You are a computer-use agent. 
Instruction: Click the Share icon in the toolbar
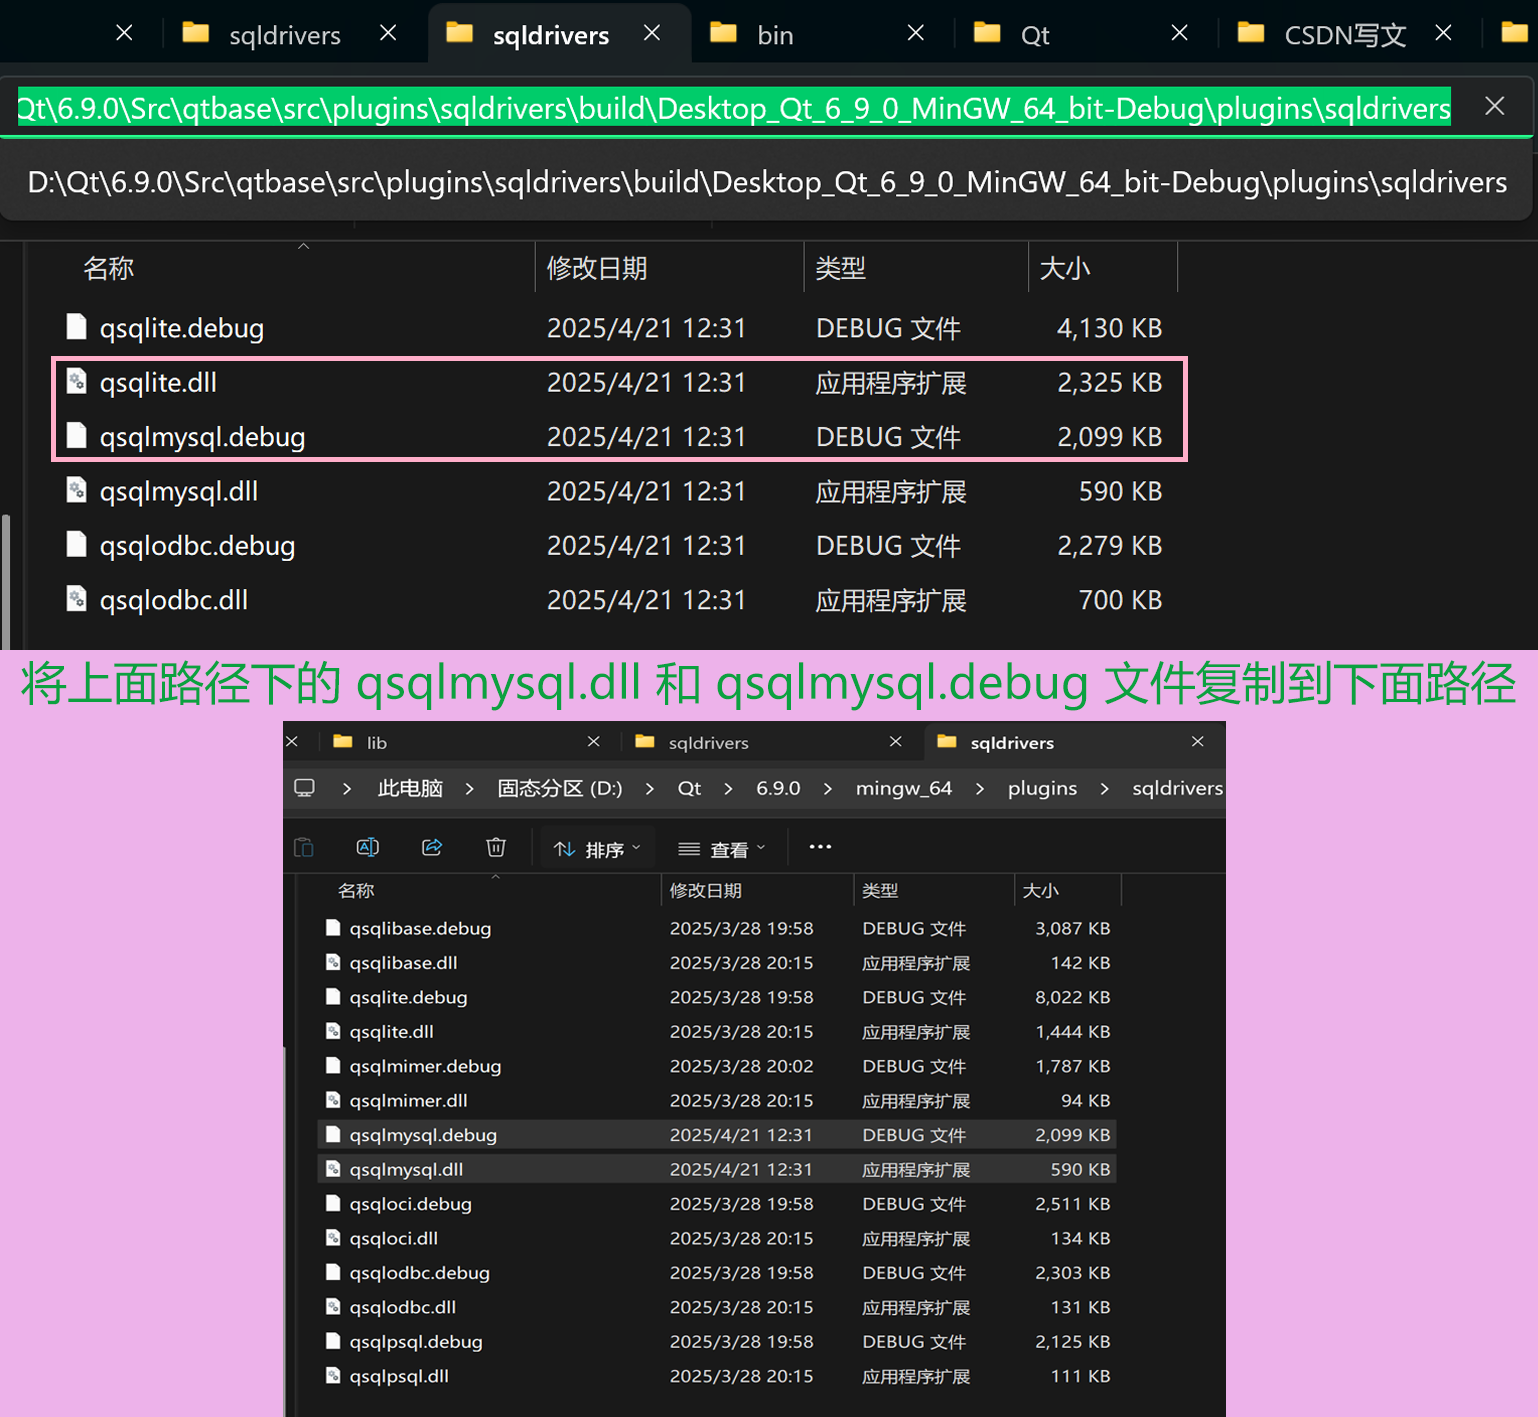tap(432, 847)
